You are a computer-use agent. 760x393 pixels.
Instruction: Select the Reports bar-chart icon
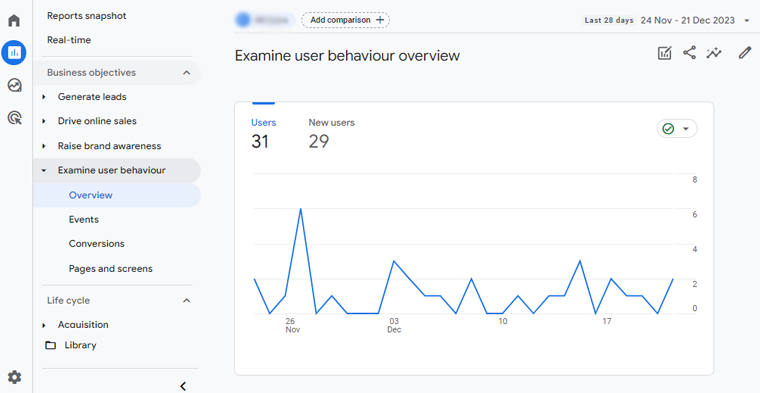coord(14,53)
